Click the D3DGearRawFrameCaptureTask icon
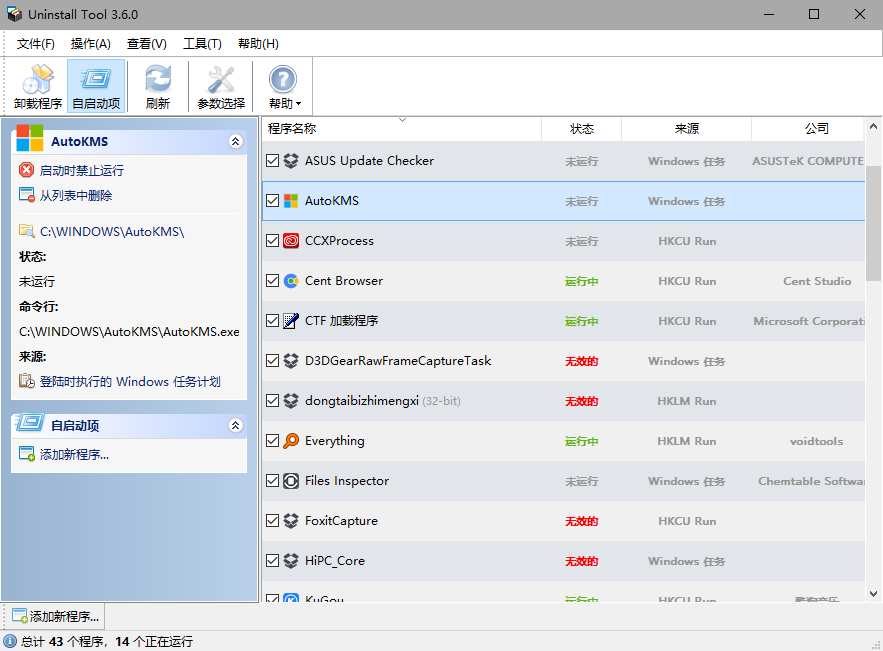This screenshot has width=883, height=651. point(291,361)
